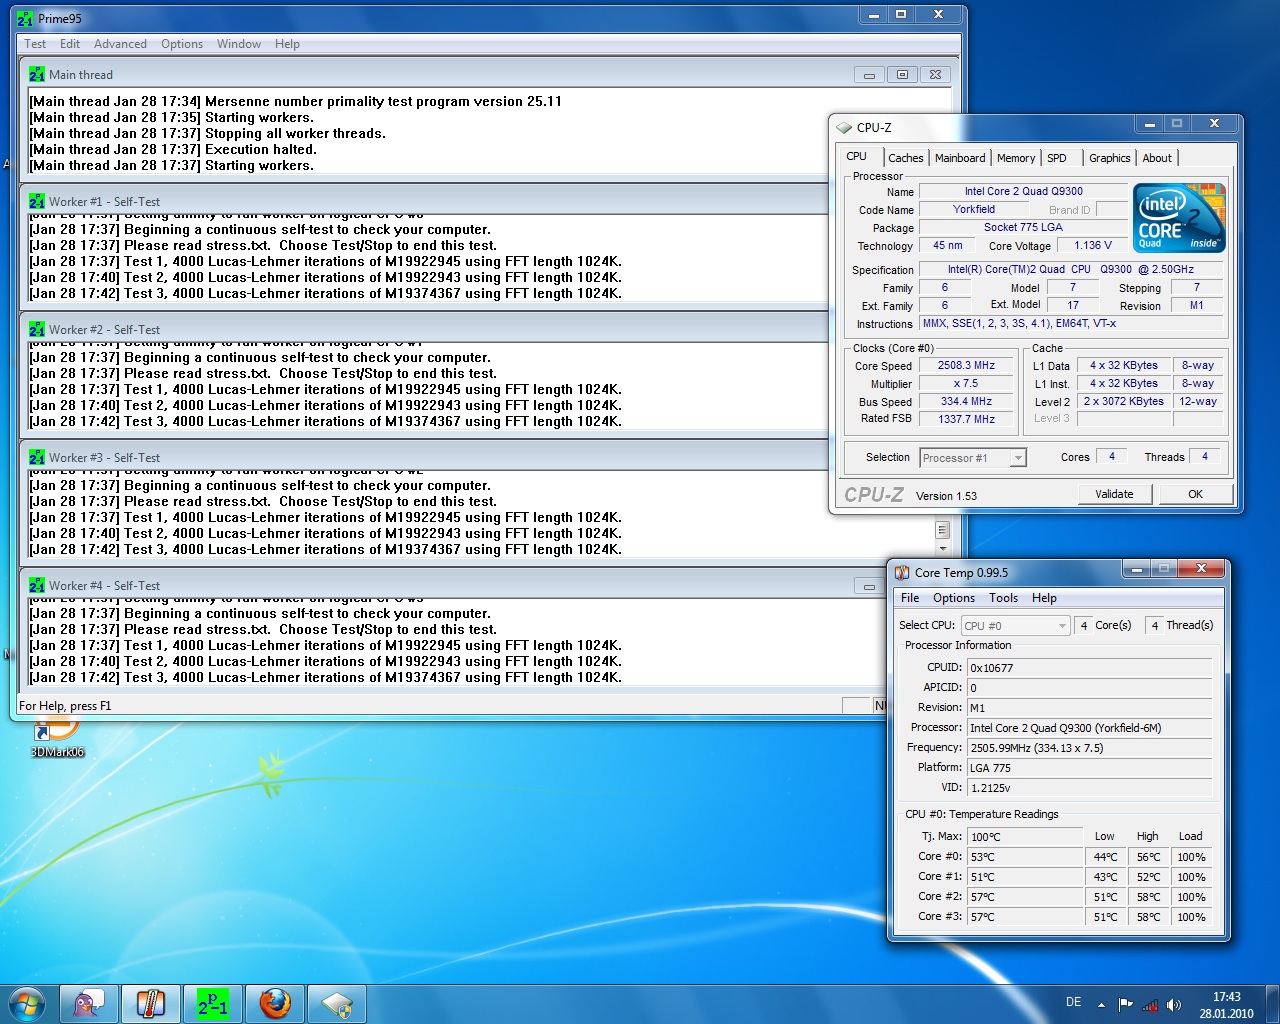Open Prime95's Options menu
Screen dimensions: 1280x1024
click(182, 44)
